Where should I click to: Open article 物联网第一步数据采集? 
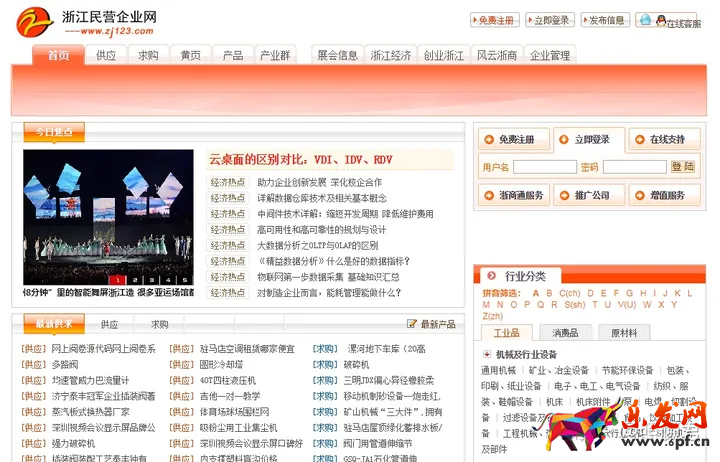328,277
